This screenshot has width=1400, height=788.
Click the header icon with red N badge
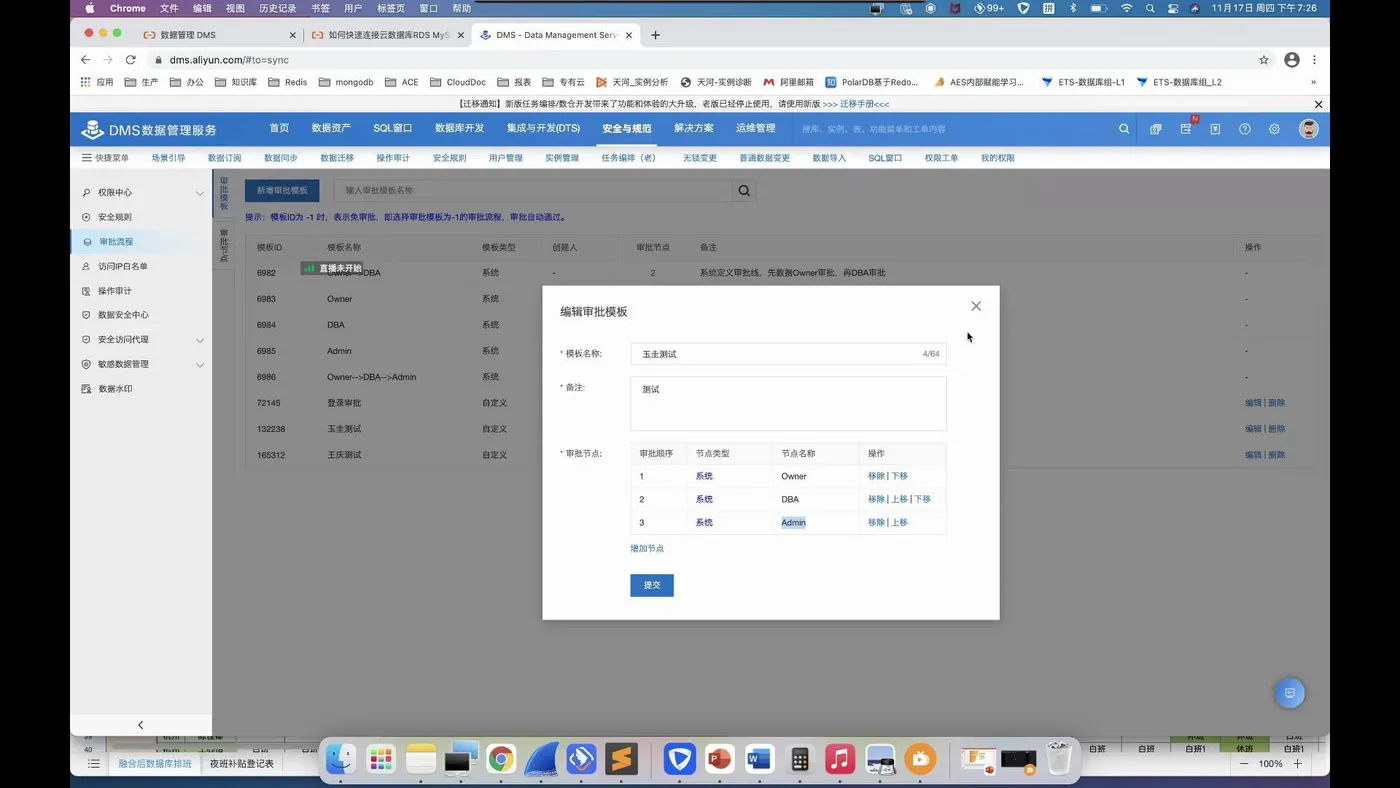(1186, 128)
